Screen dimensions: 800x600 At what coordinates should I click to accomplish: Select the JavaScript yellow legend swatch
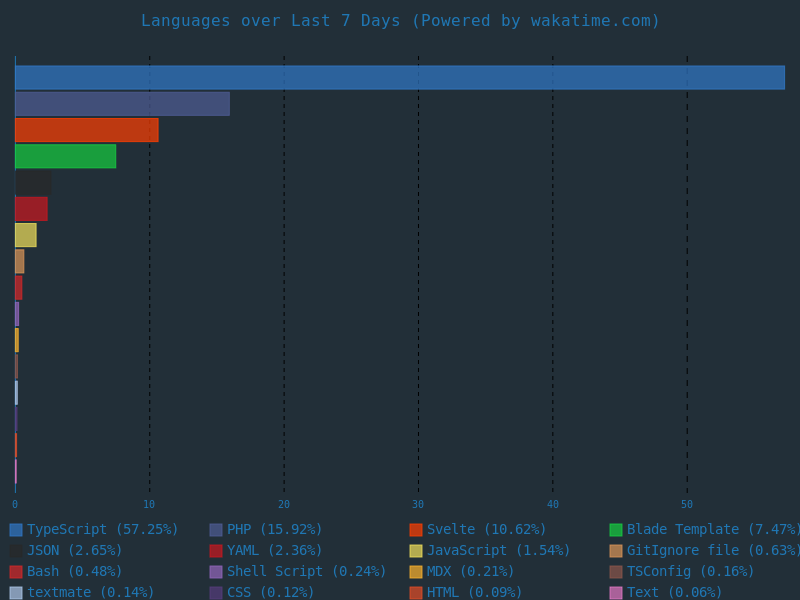click(416, 551)
